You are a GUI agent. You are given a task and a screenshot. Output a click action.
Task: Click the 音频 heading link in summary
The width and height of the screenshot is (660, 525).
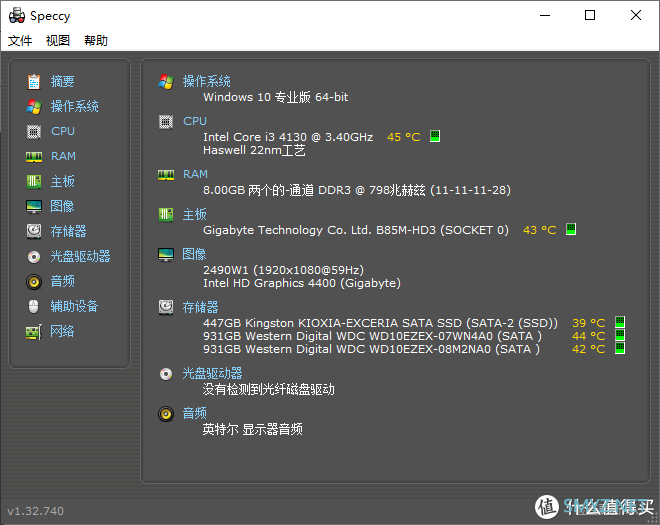click(194, 413)
